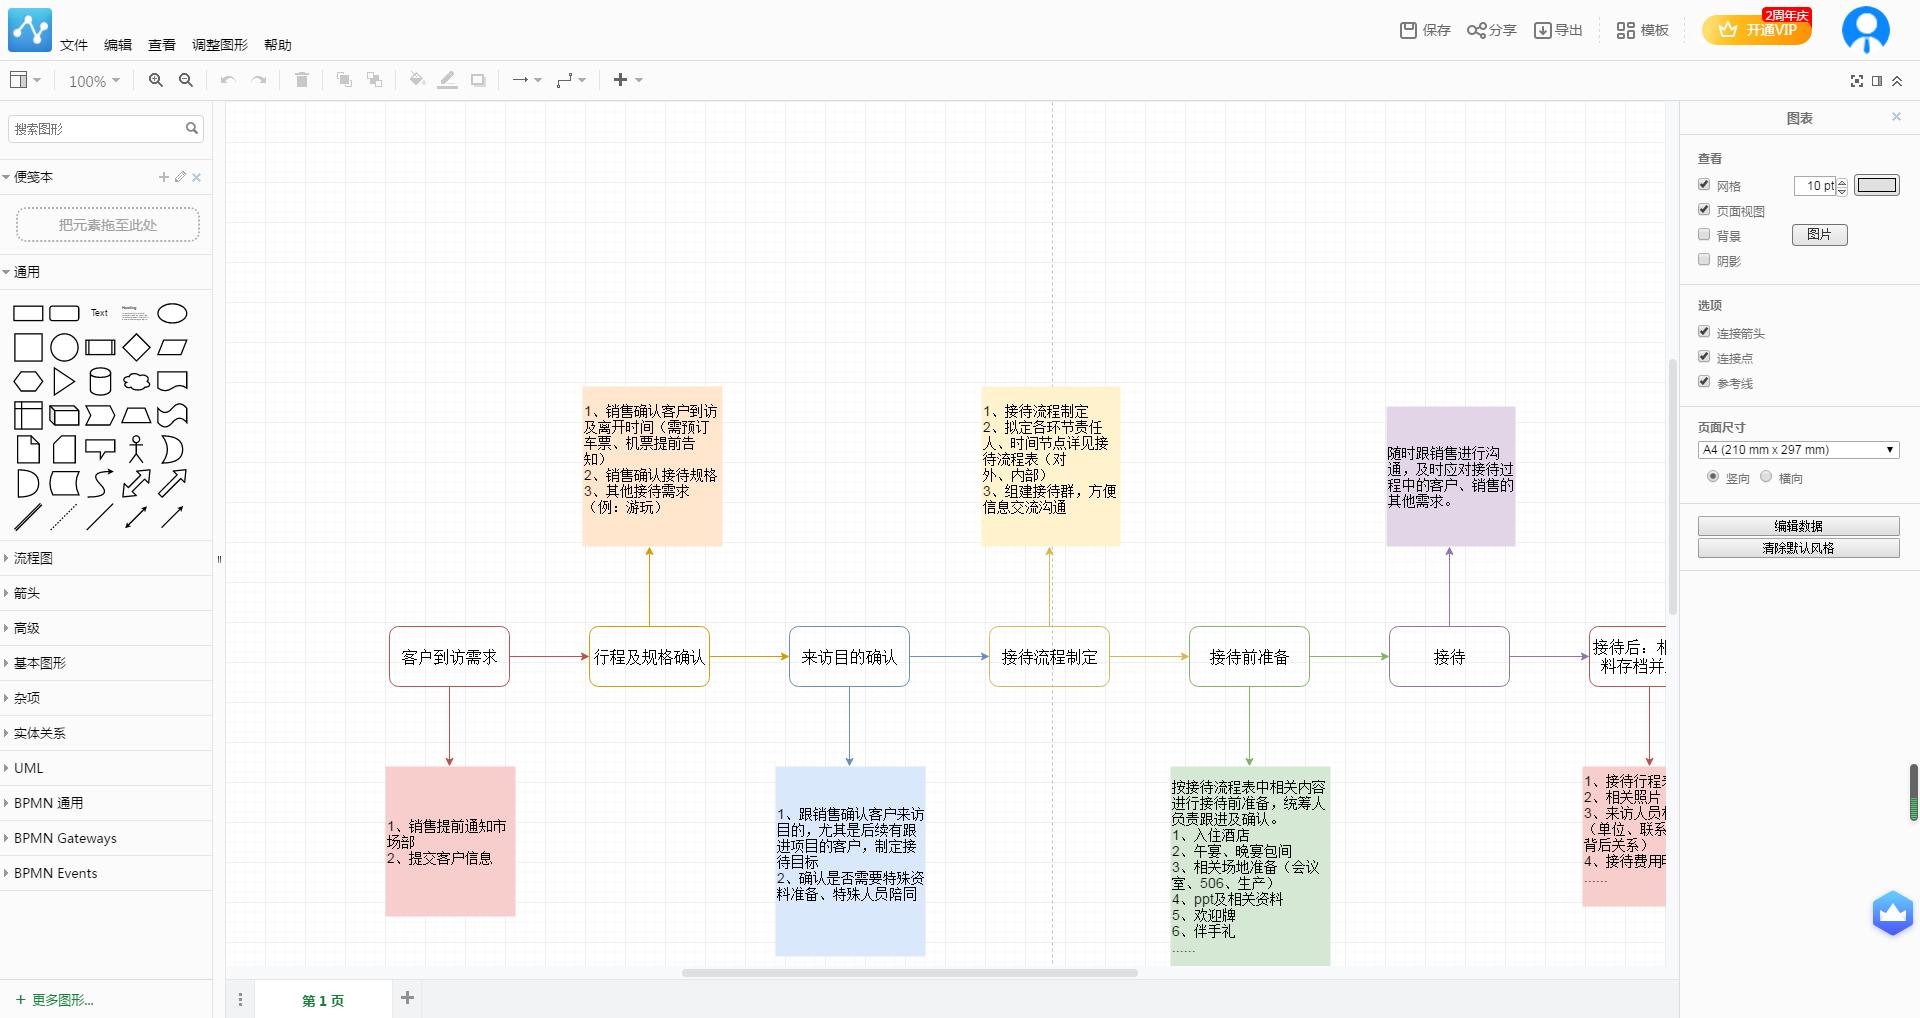Select the Text shape in 通用 palette
1920x1018 pixels.
click(x=100, y=313)
